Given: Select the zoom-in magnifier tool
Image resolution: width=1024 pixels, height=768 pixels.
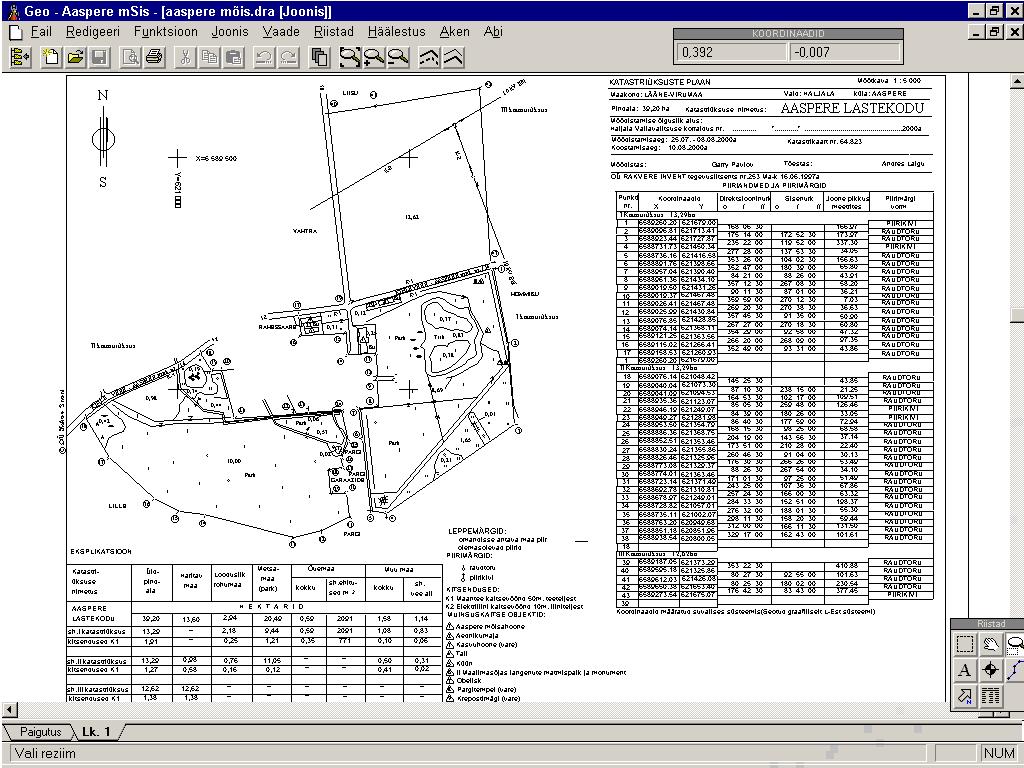Looking at the screenshot, I should (x=374, y=57).
